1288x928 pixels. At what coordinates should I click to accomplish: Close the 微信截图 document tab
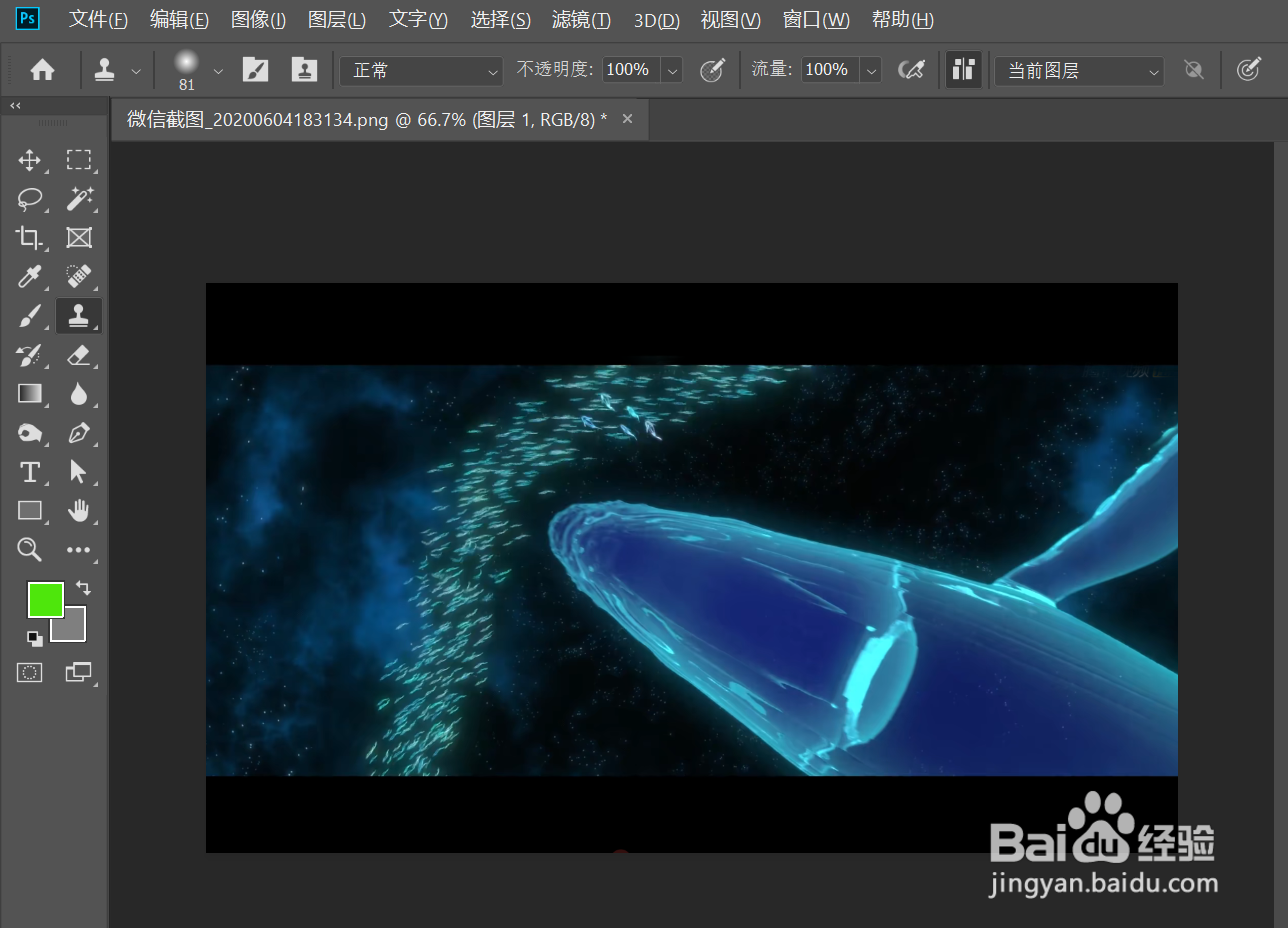point(628,119)
